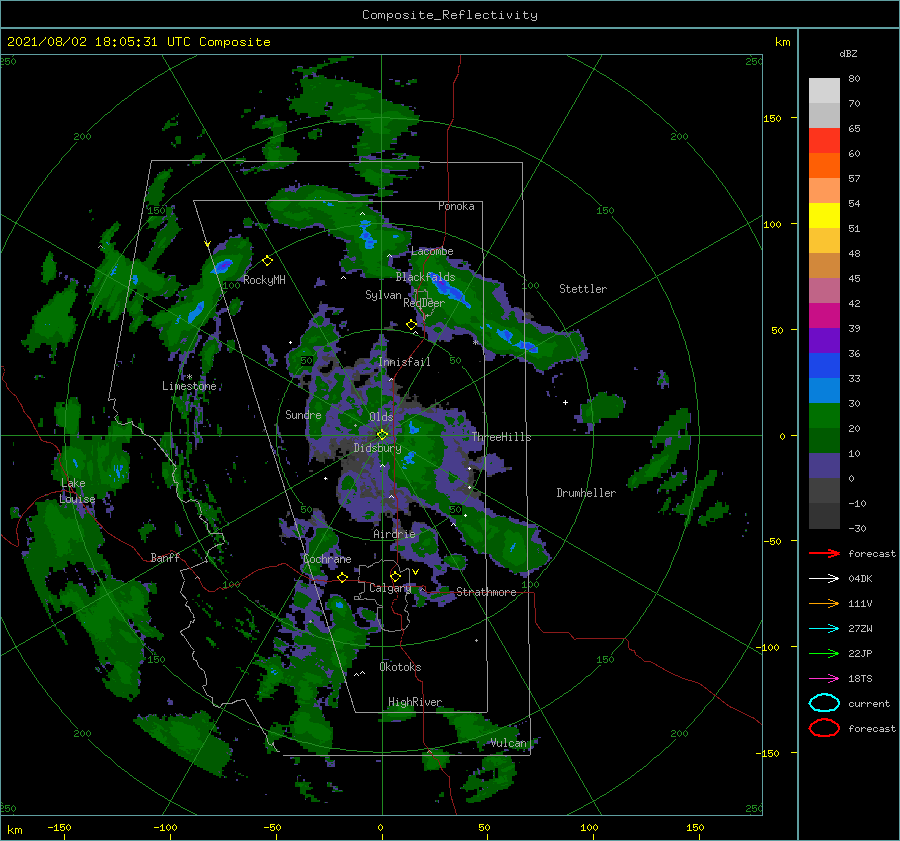The image size is (900, 841).
Task: Click the Sylvan label on the map
Action: [x=383, y=295]
